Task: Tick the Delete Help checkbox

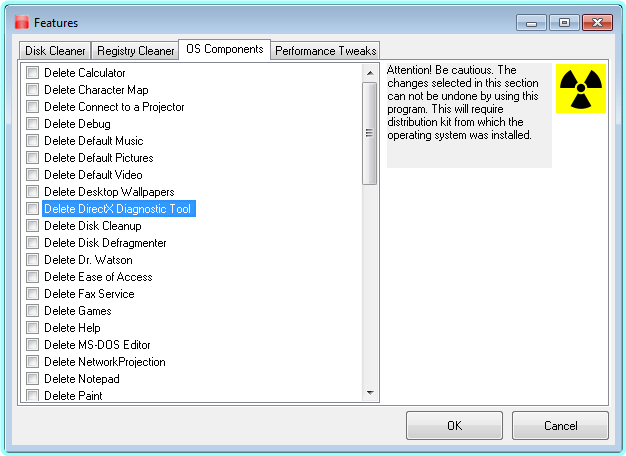Action: click(32, 327)
